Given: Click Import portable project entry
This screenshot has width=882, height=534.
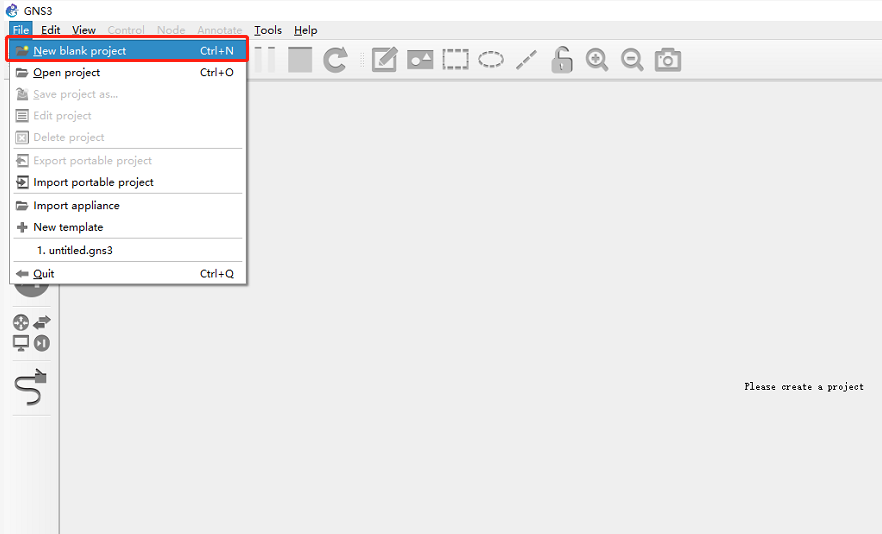Looking at the screenshot, I should point(128,182).
